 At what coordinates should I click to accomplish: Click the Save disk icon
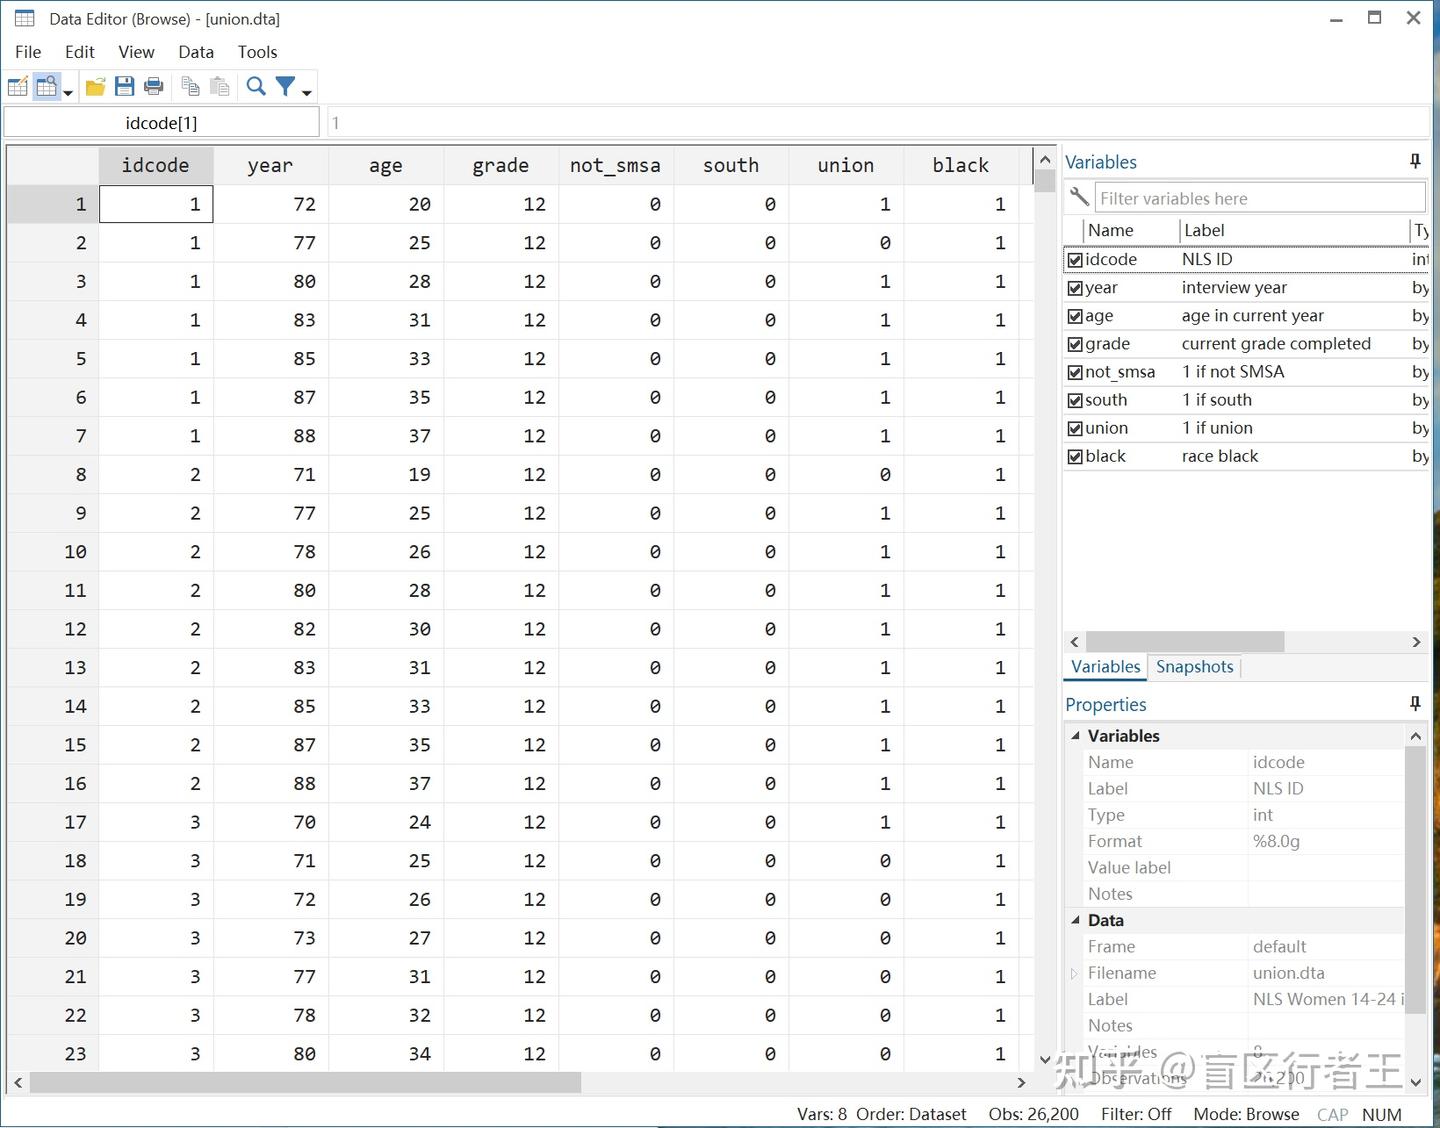125,87
